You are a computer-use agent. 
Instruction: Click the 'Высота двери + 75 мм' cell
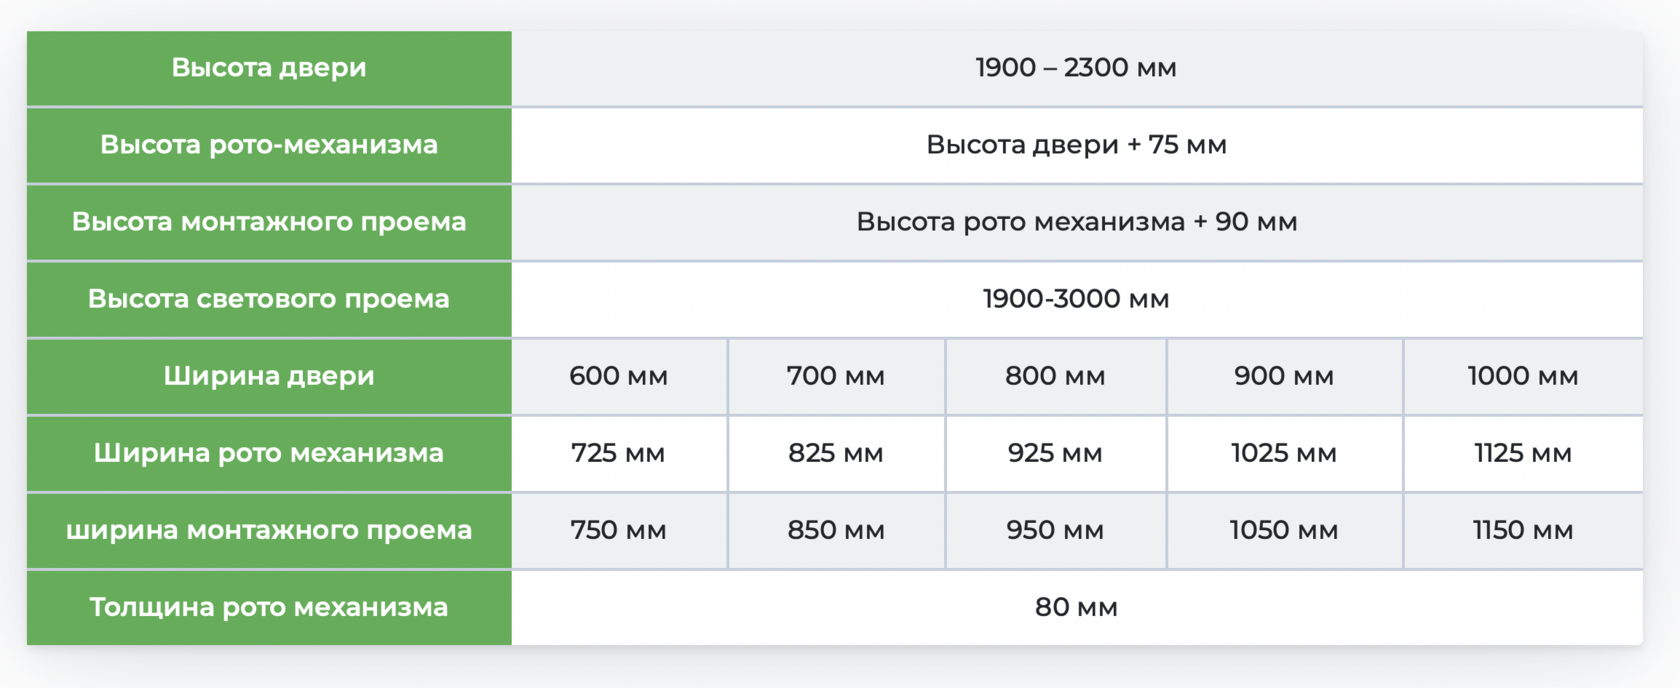tap(1076, 145)
